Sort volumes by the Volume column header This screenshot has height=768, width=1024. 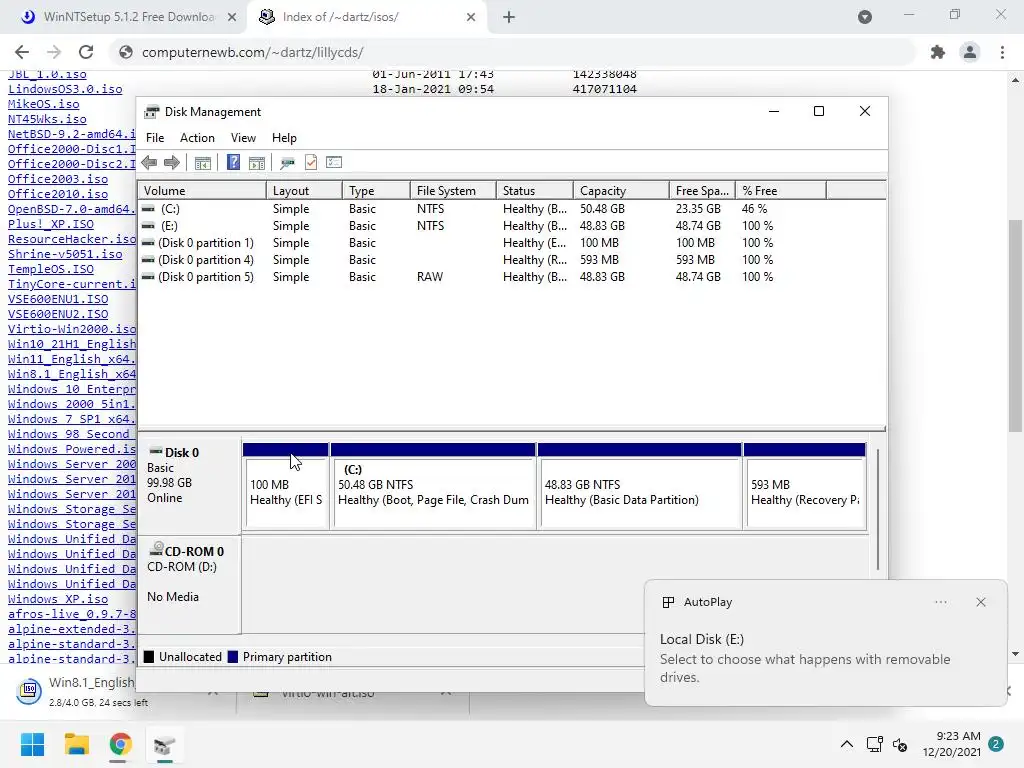tap(202, 191)
